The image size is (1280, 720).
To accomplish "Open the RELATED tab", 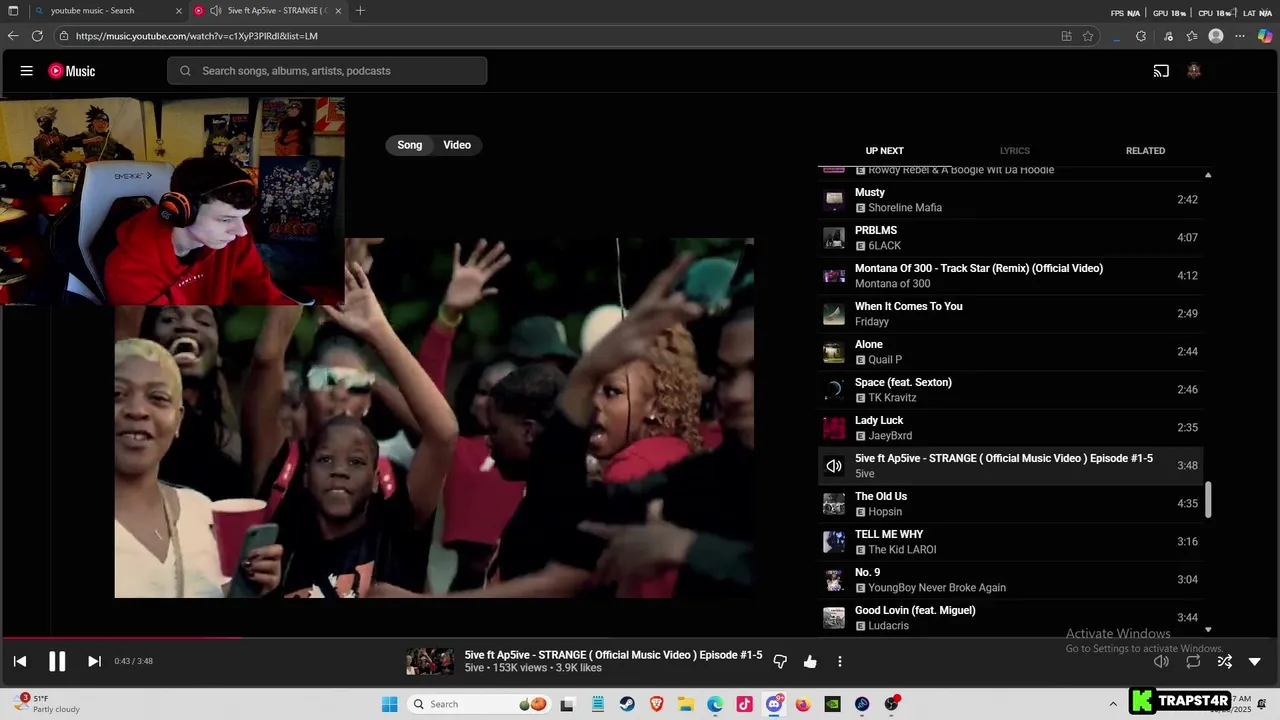I will coord(1145,151).
